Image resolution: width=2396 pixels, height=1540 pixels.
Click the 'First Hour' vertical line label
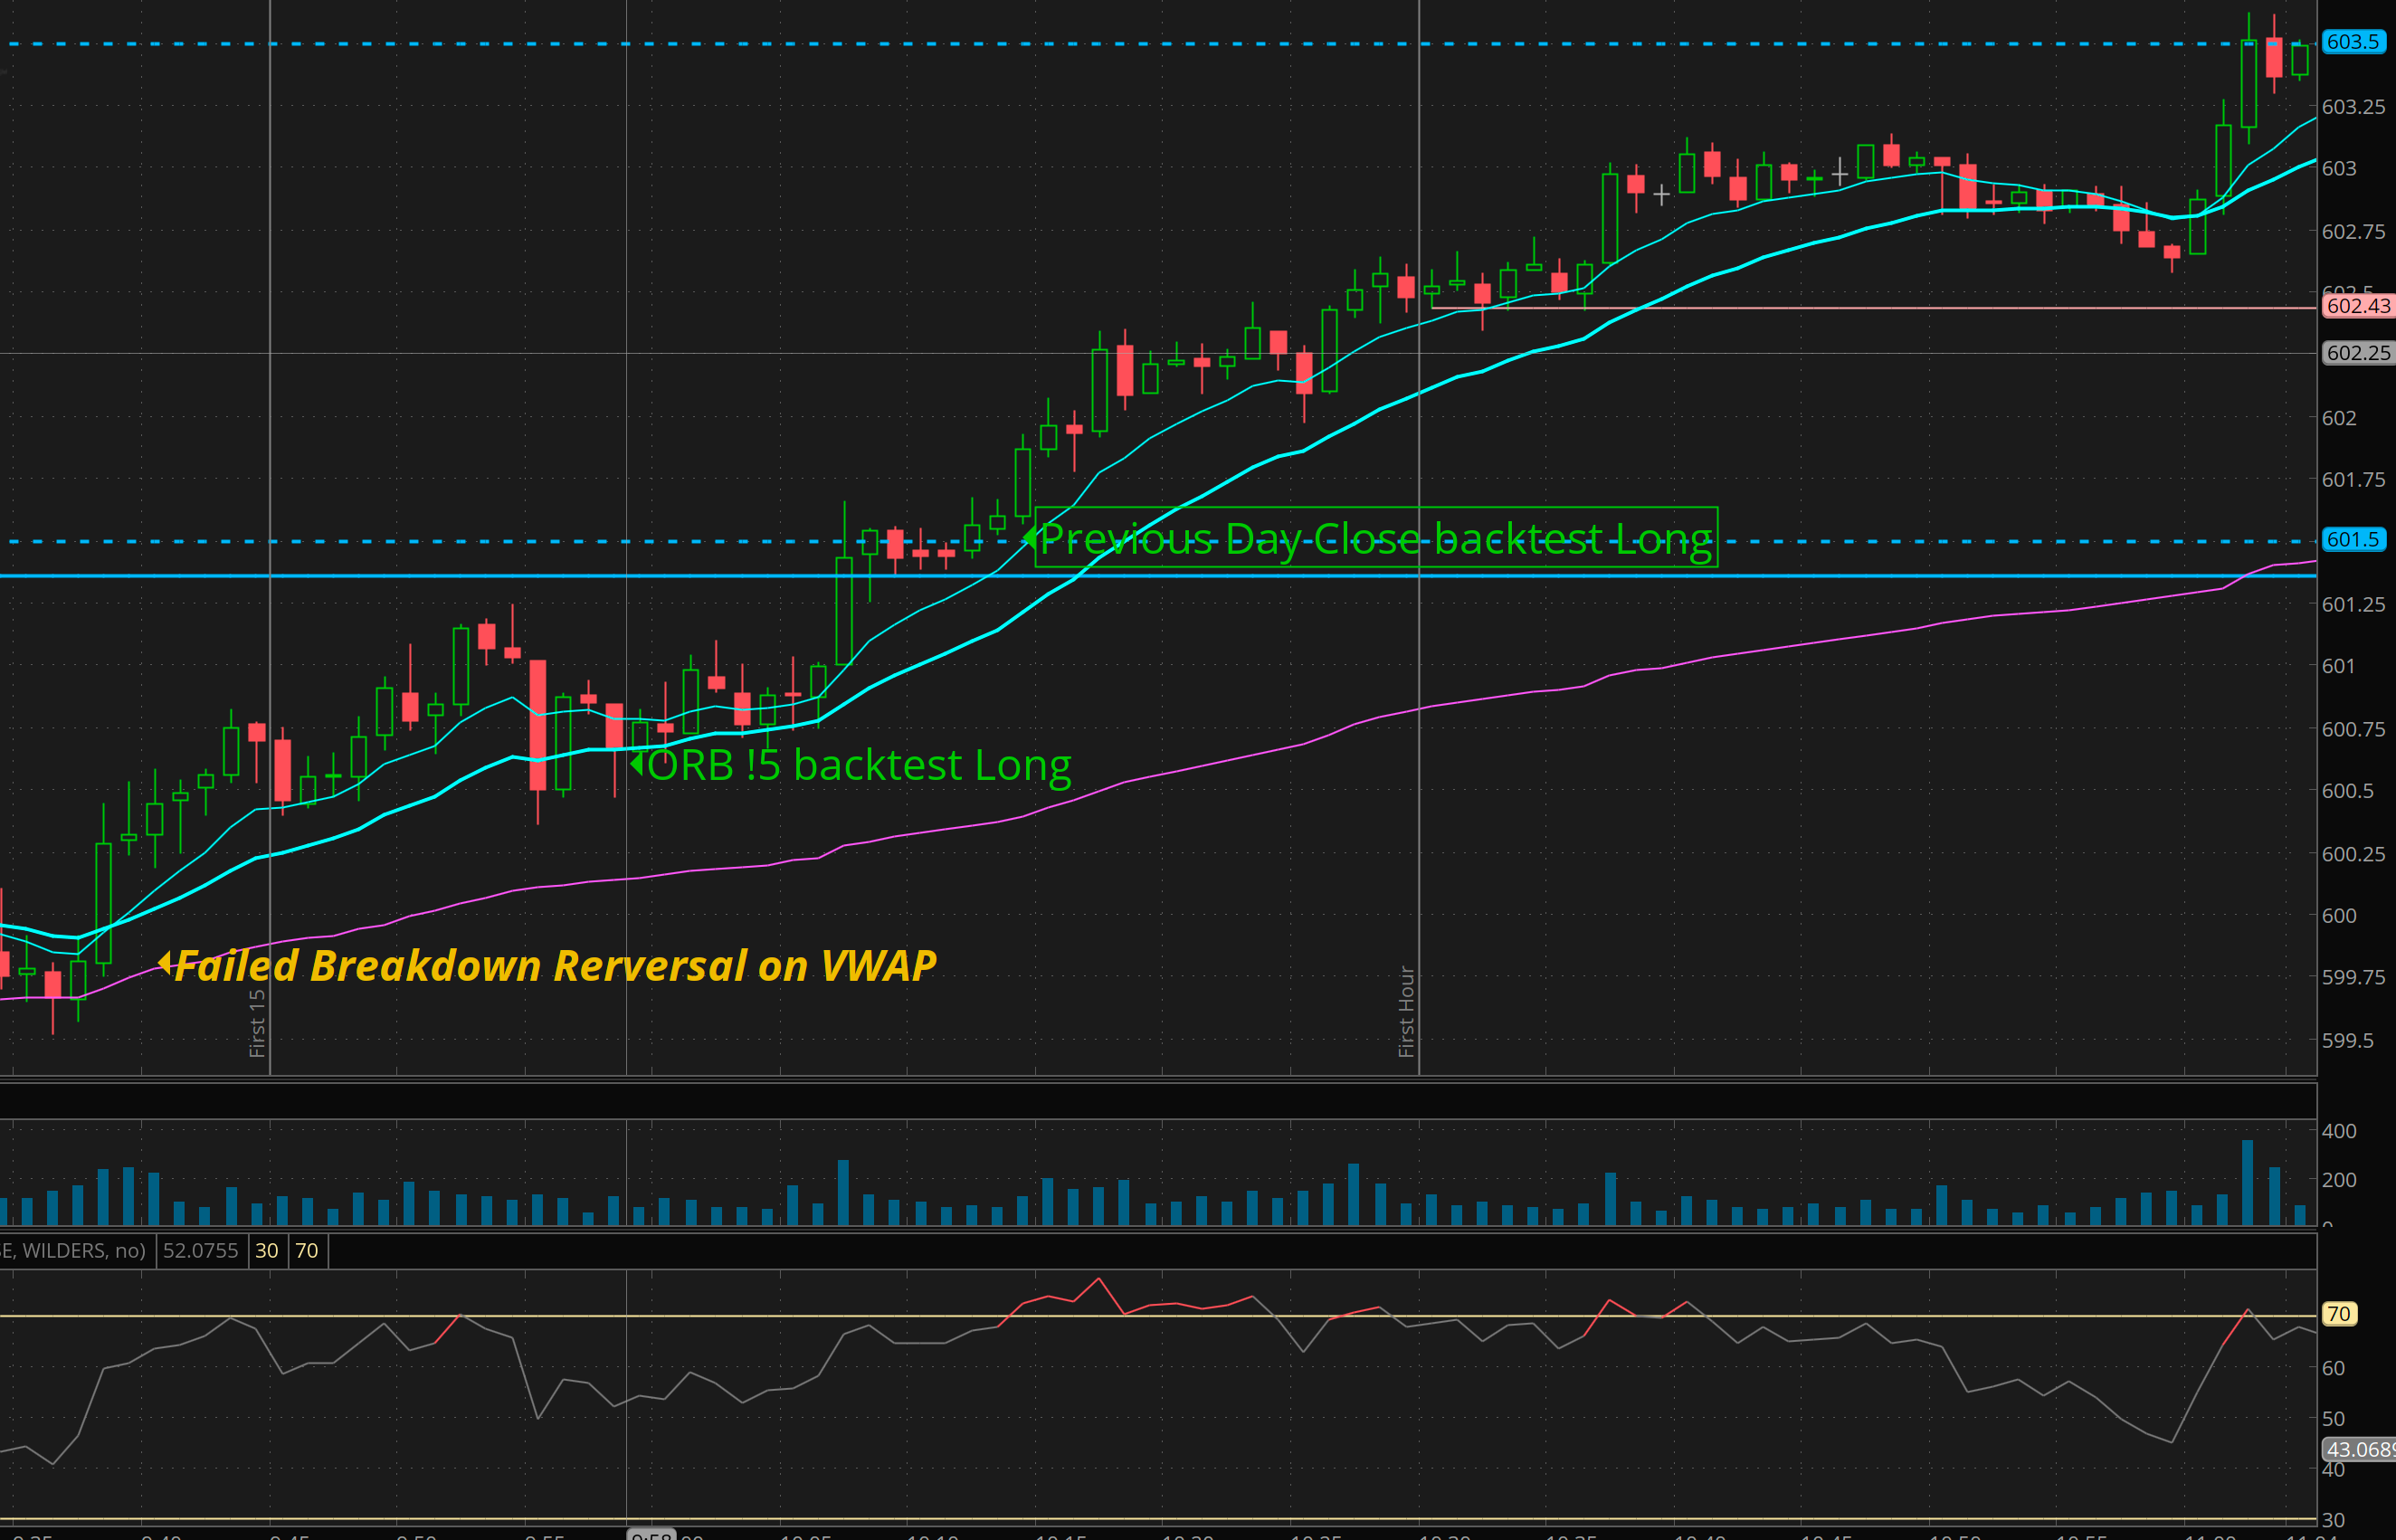[1406, 1010]
